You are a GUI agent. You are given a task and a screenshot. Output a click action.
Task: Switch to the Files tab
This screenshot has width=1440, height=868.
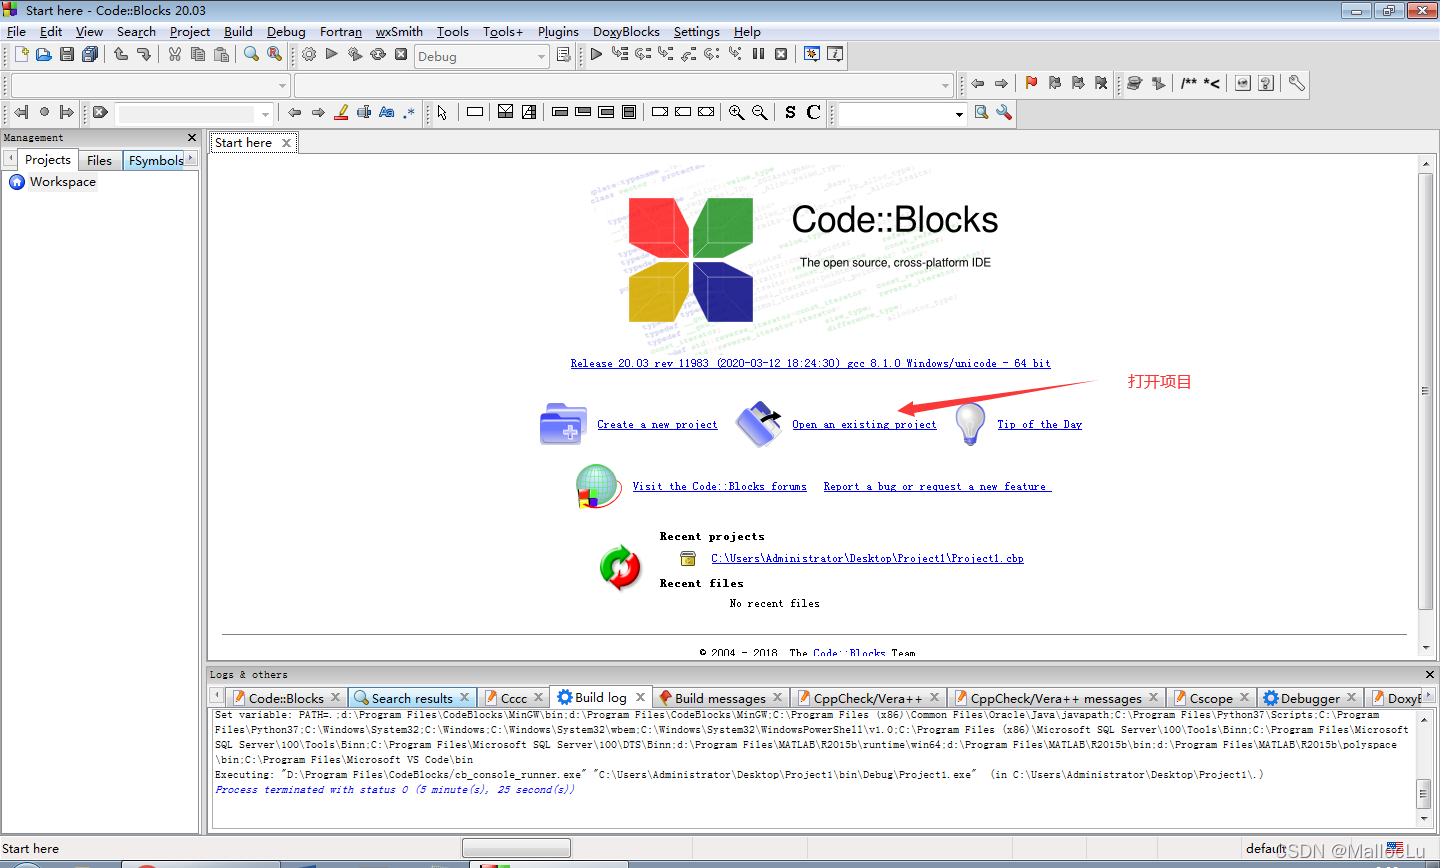100,160
